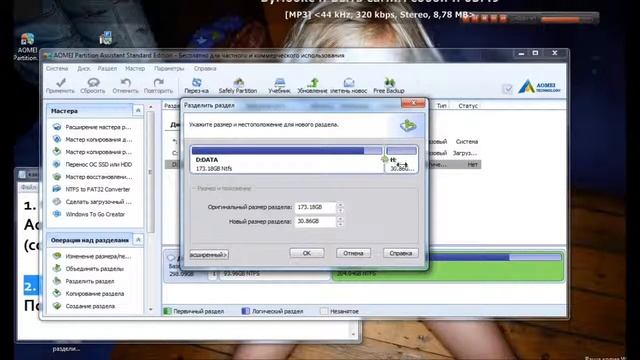Click the Status (Статус) column header
This screenshot has height=360, width=640.
coord(468,106)
